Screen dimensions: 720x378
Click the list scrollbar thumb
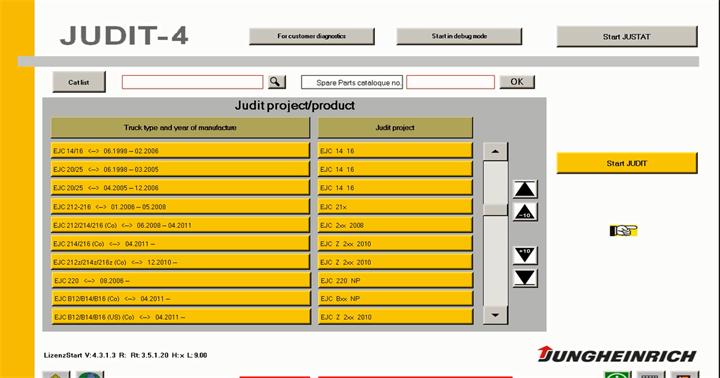[495, 209]
